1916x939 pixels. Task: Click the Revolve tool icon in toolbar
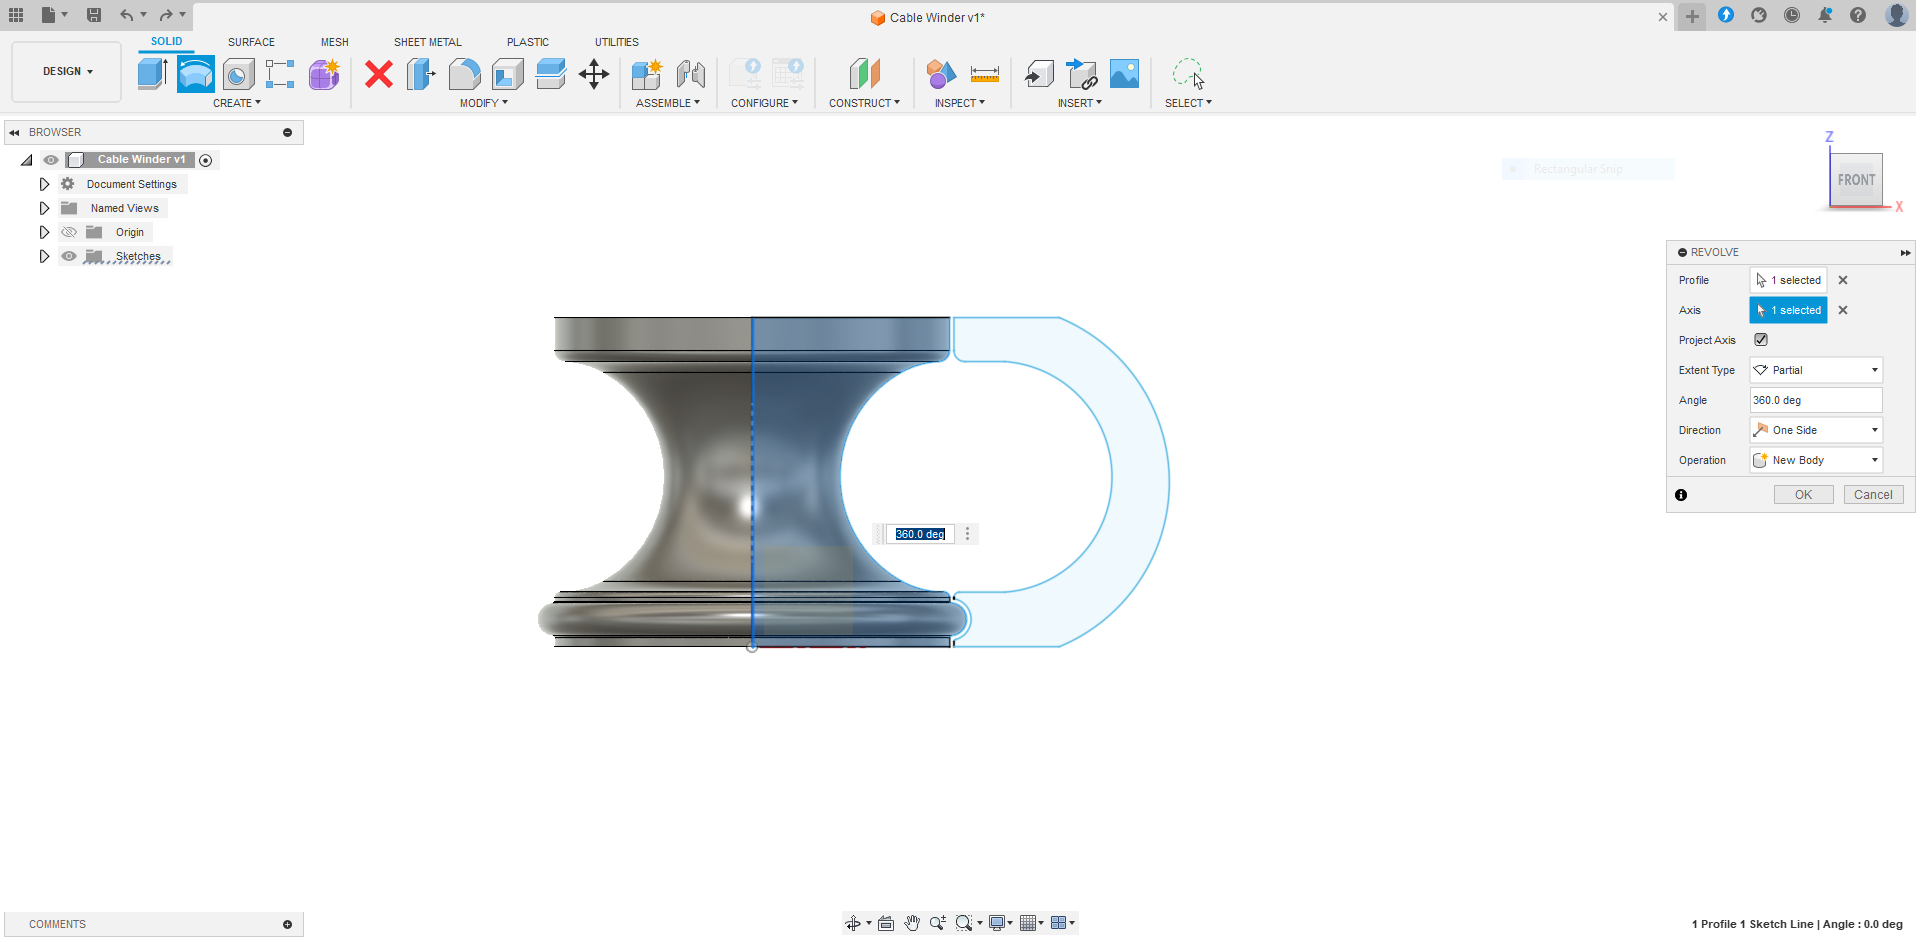coord(195,74)
